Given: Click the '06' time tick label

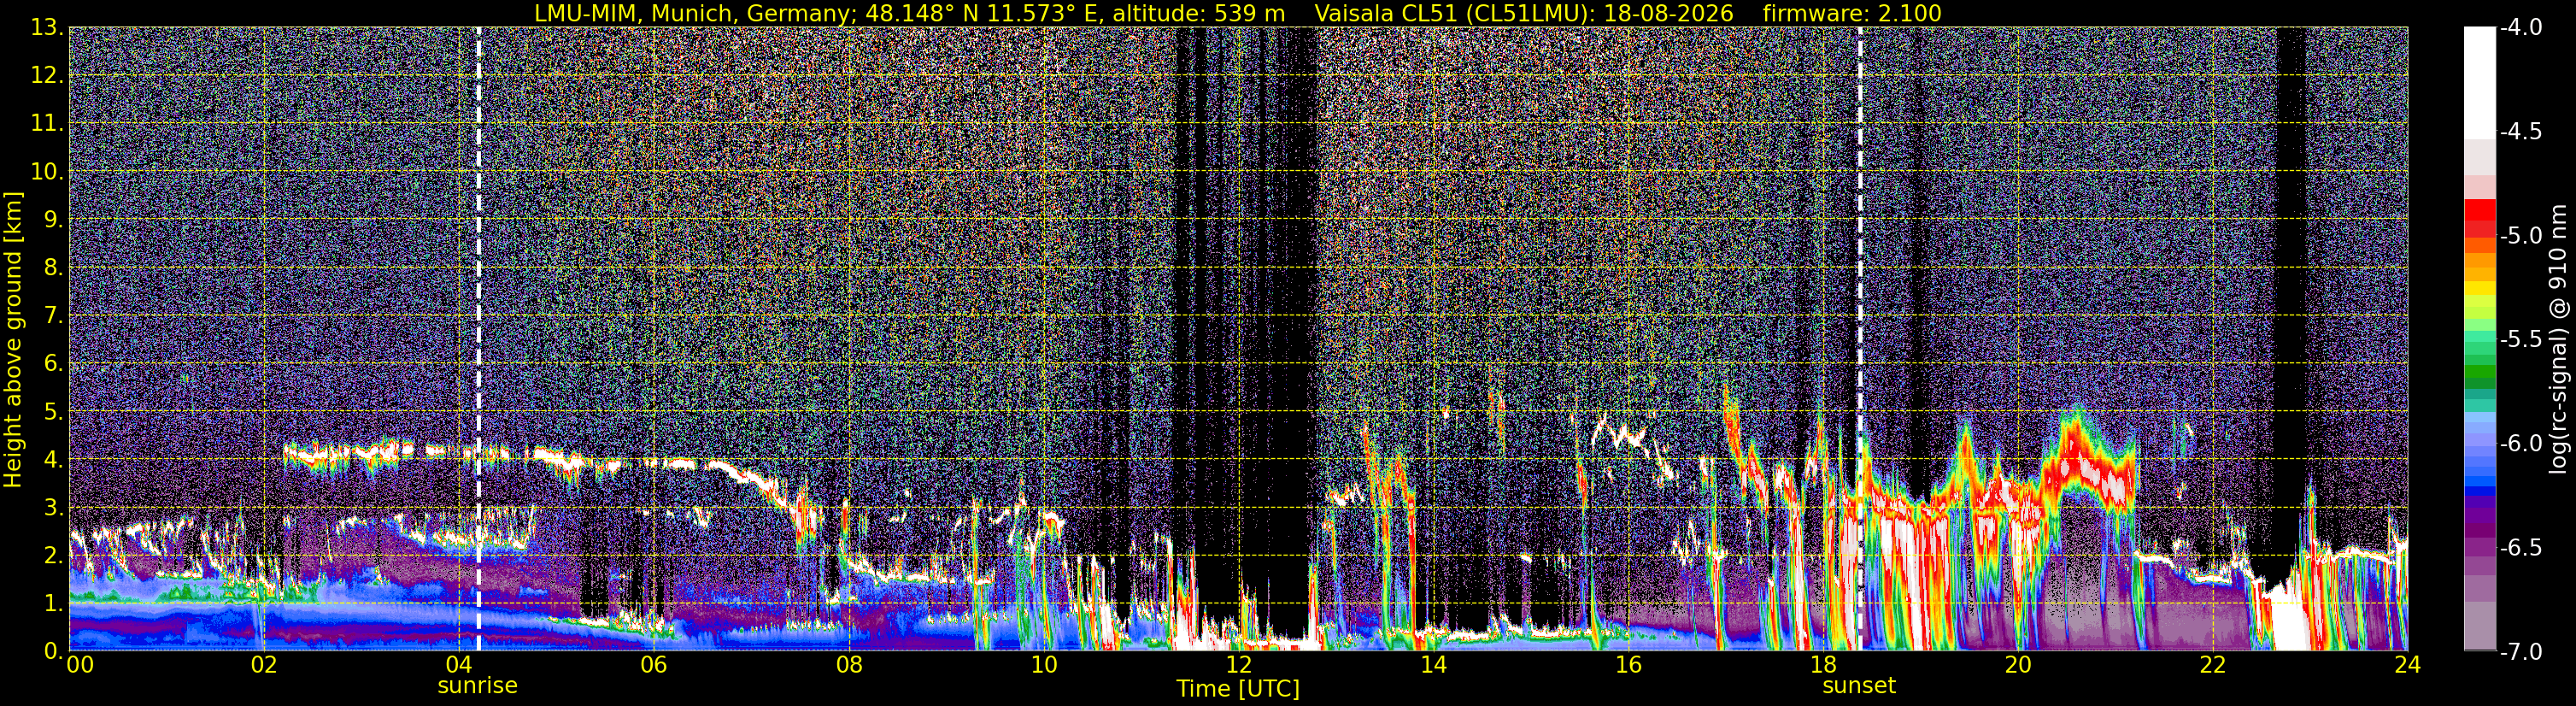Looking at the screenshot, I should (x=653, y=665).
